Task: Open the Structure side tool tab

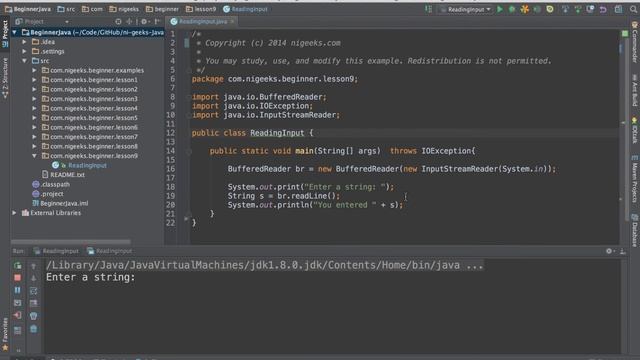Action: 5,78
